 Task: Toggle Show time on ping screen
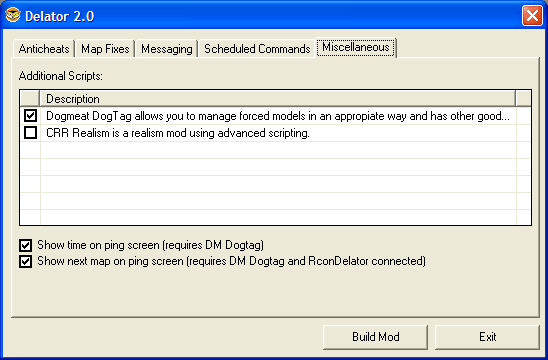[x=26, y=245]
